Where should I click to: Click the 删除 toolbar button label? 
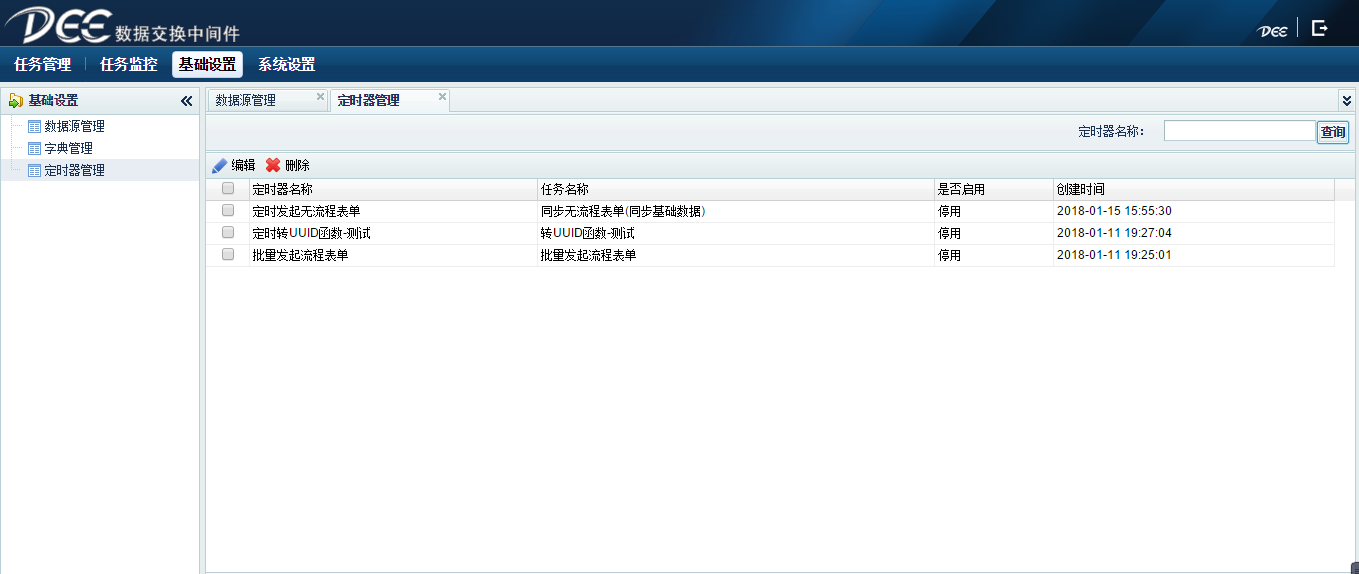point(297,166)
